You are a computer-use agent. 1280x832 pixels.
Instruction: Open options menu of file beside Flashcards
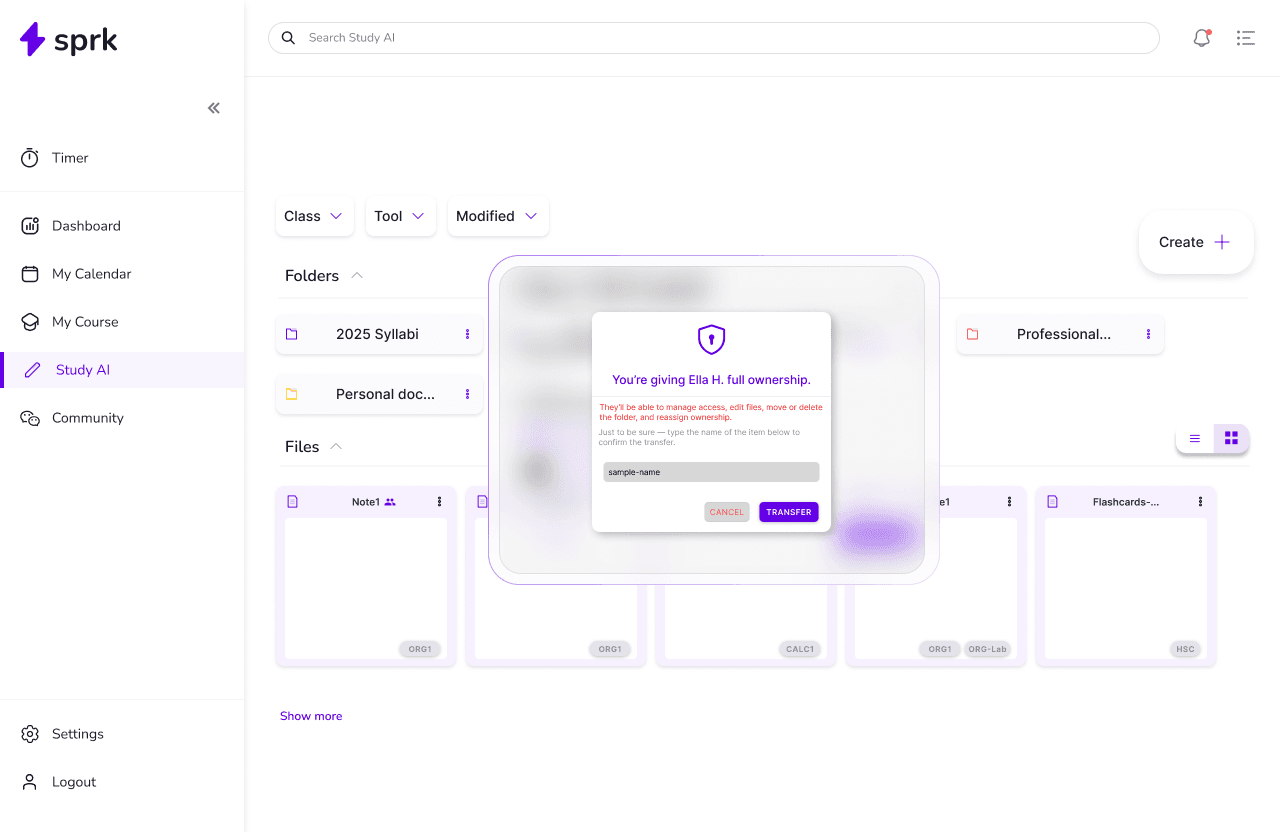point(1010,502)
